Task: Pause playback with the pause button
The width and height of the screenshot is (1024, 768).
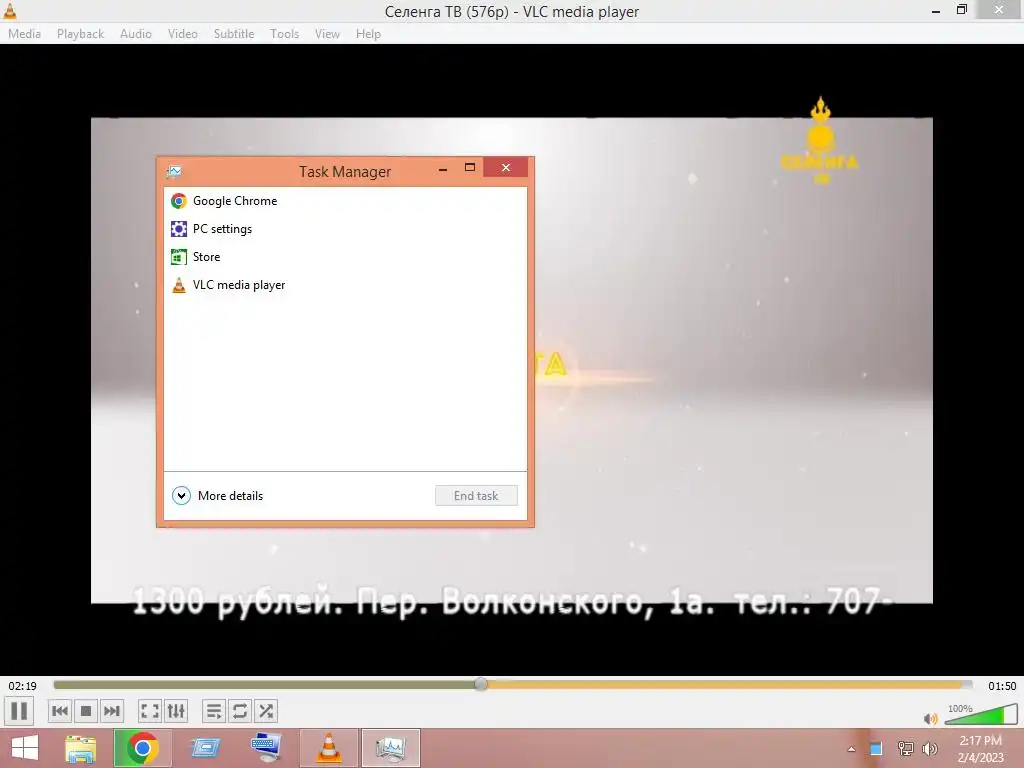Action: pos(19,711)
